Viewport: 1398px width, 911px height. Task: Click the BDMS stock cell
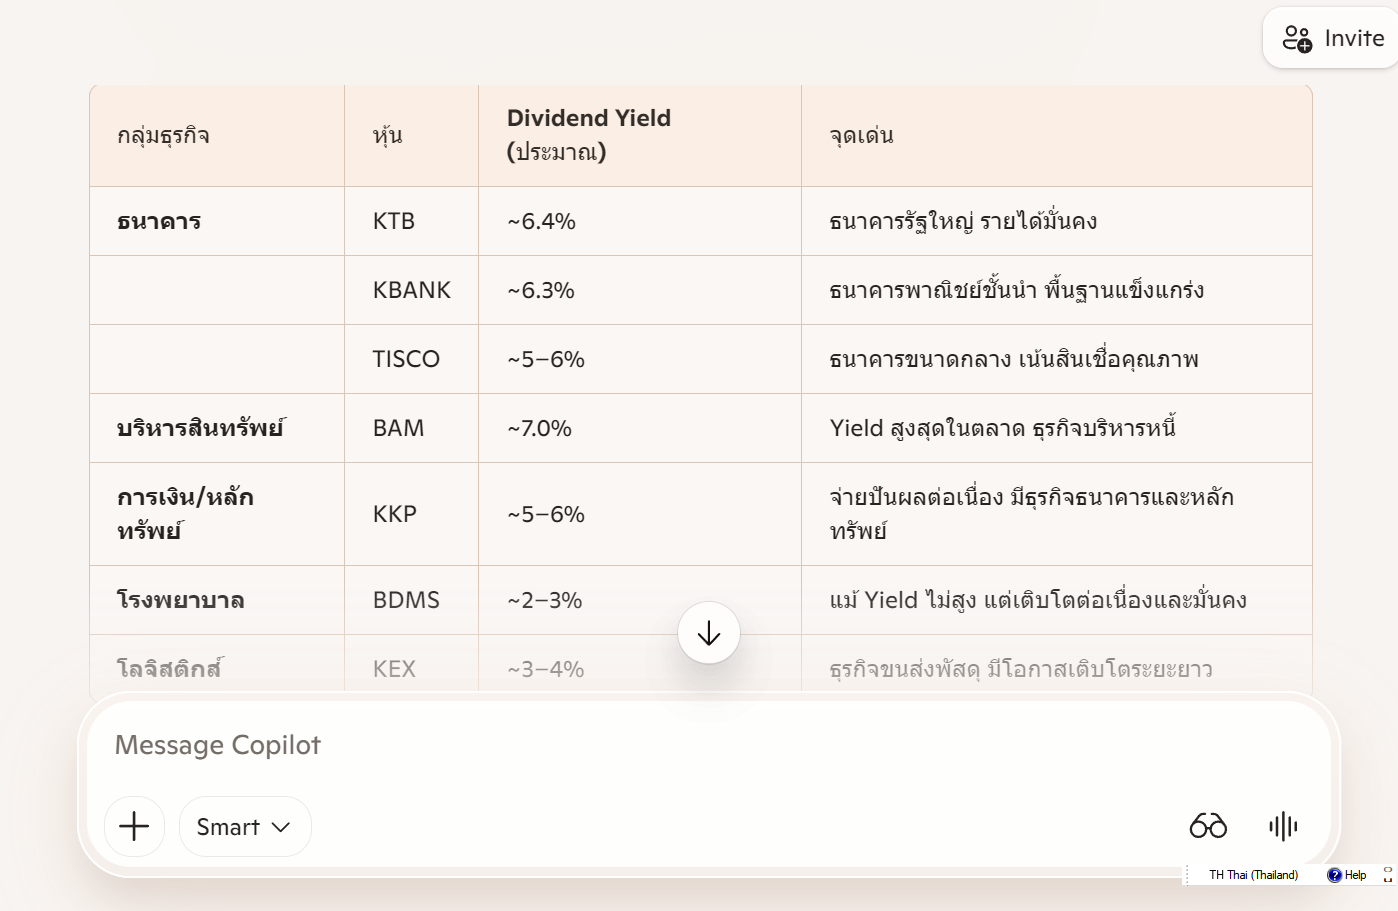(x=406, y=600)
